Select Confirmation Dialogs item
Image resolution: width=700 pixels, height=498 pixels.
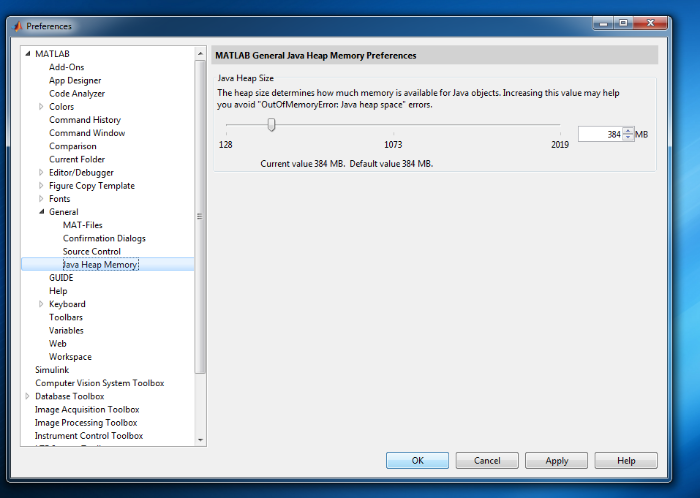(104, 238)
